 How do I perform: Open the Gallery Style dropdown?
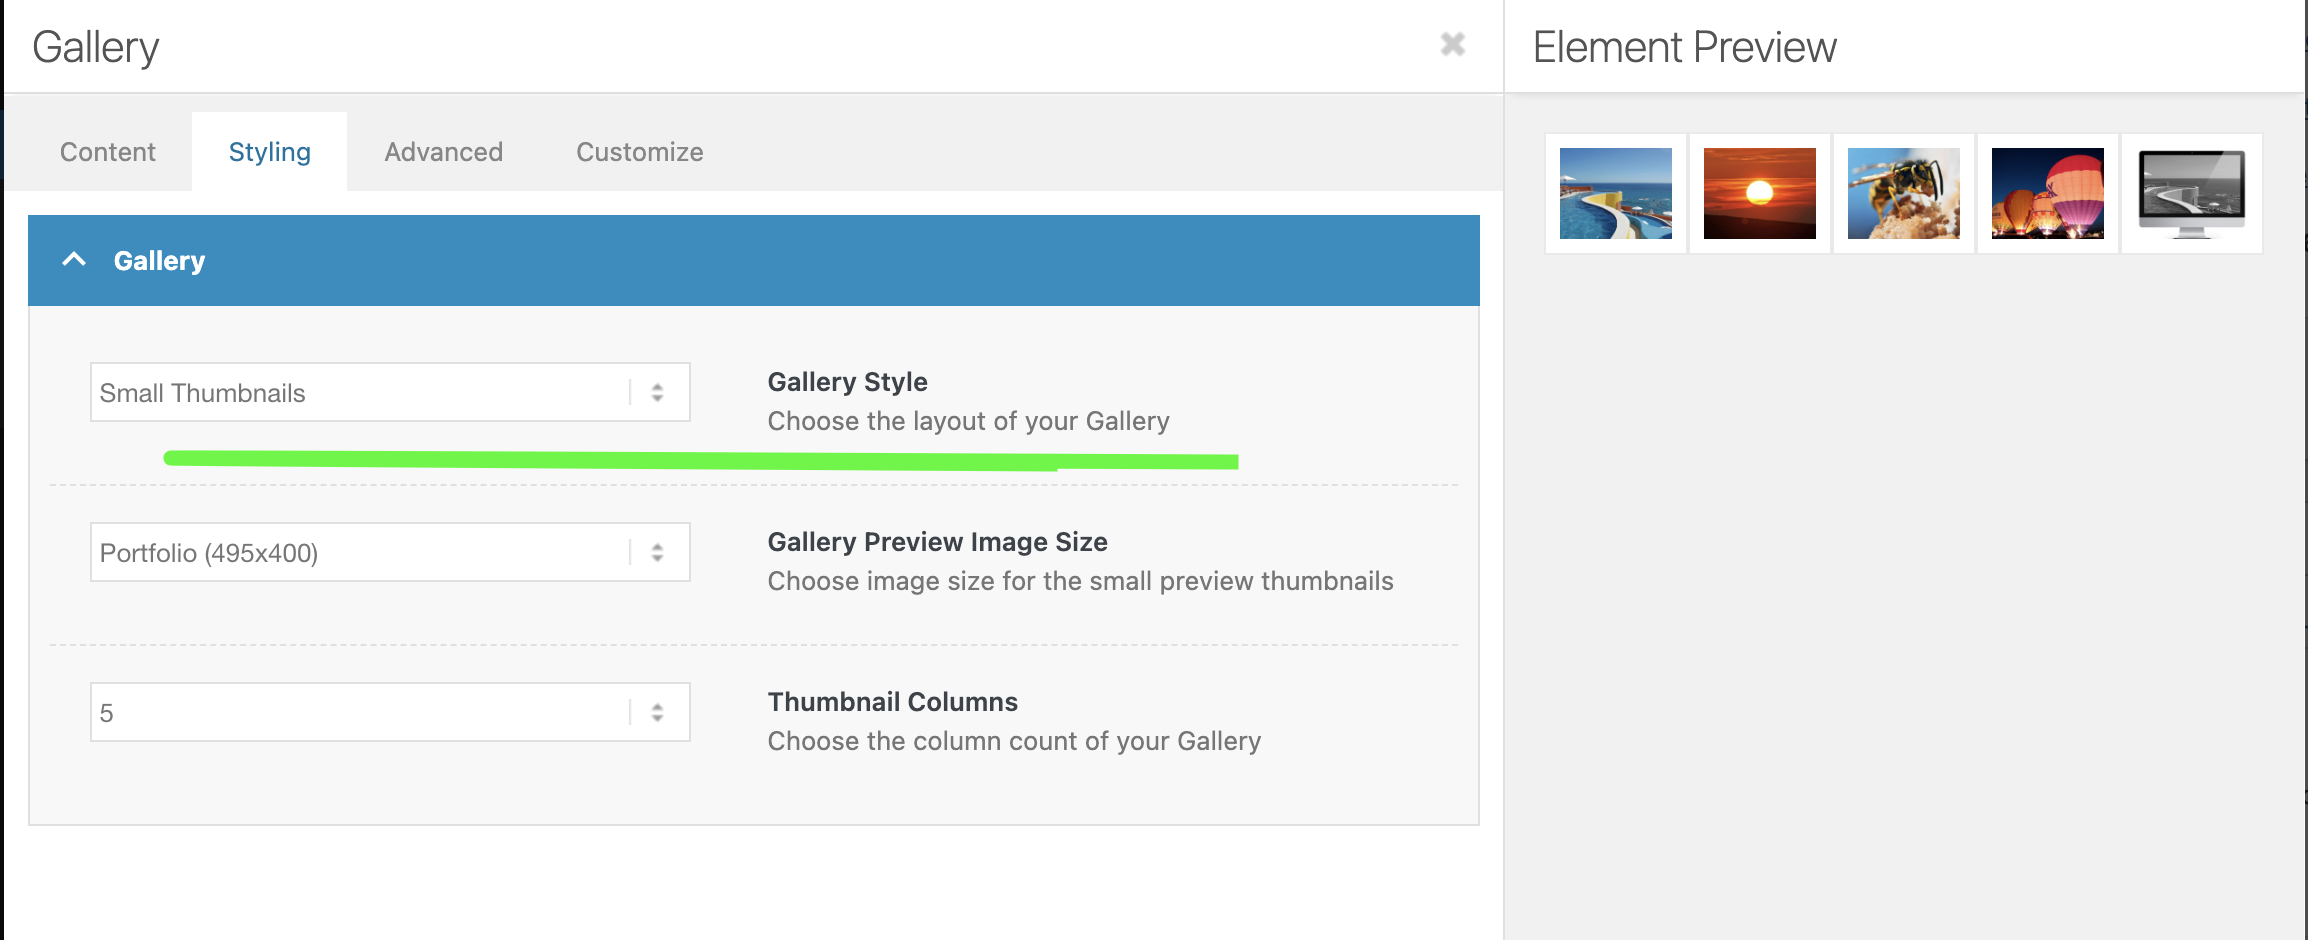[x=360, y=392]
